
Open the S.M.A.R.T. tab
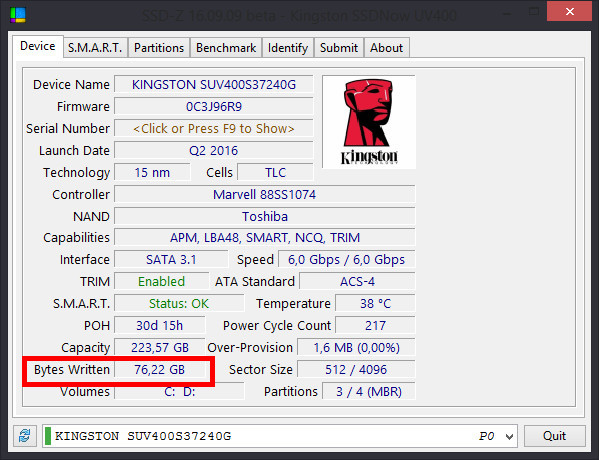[x=95, y=48]
